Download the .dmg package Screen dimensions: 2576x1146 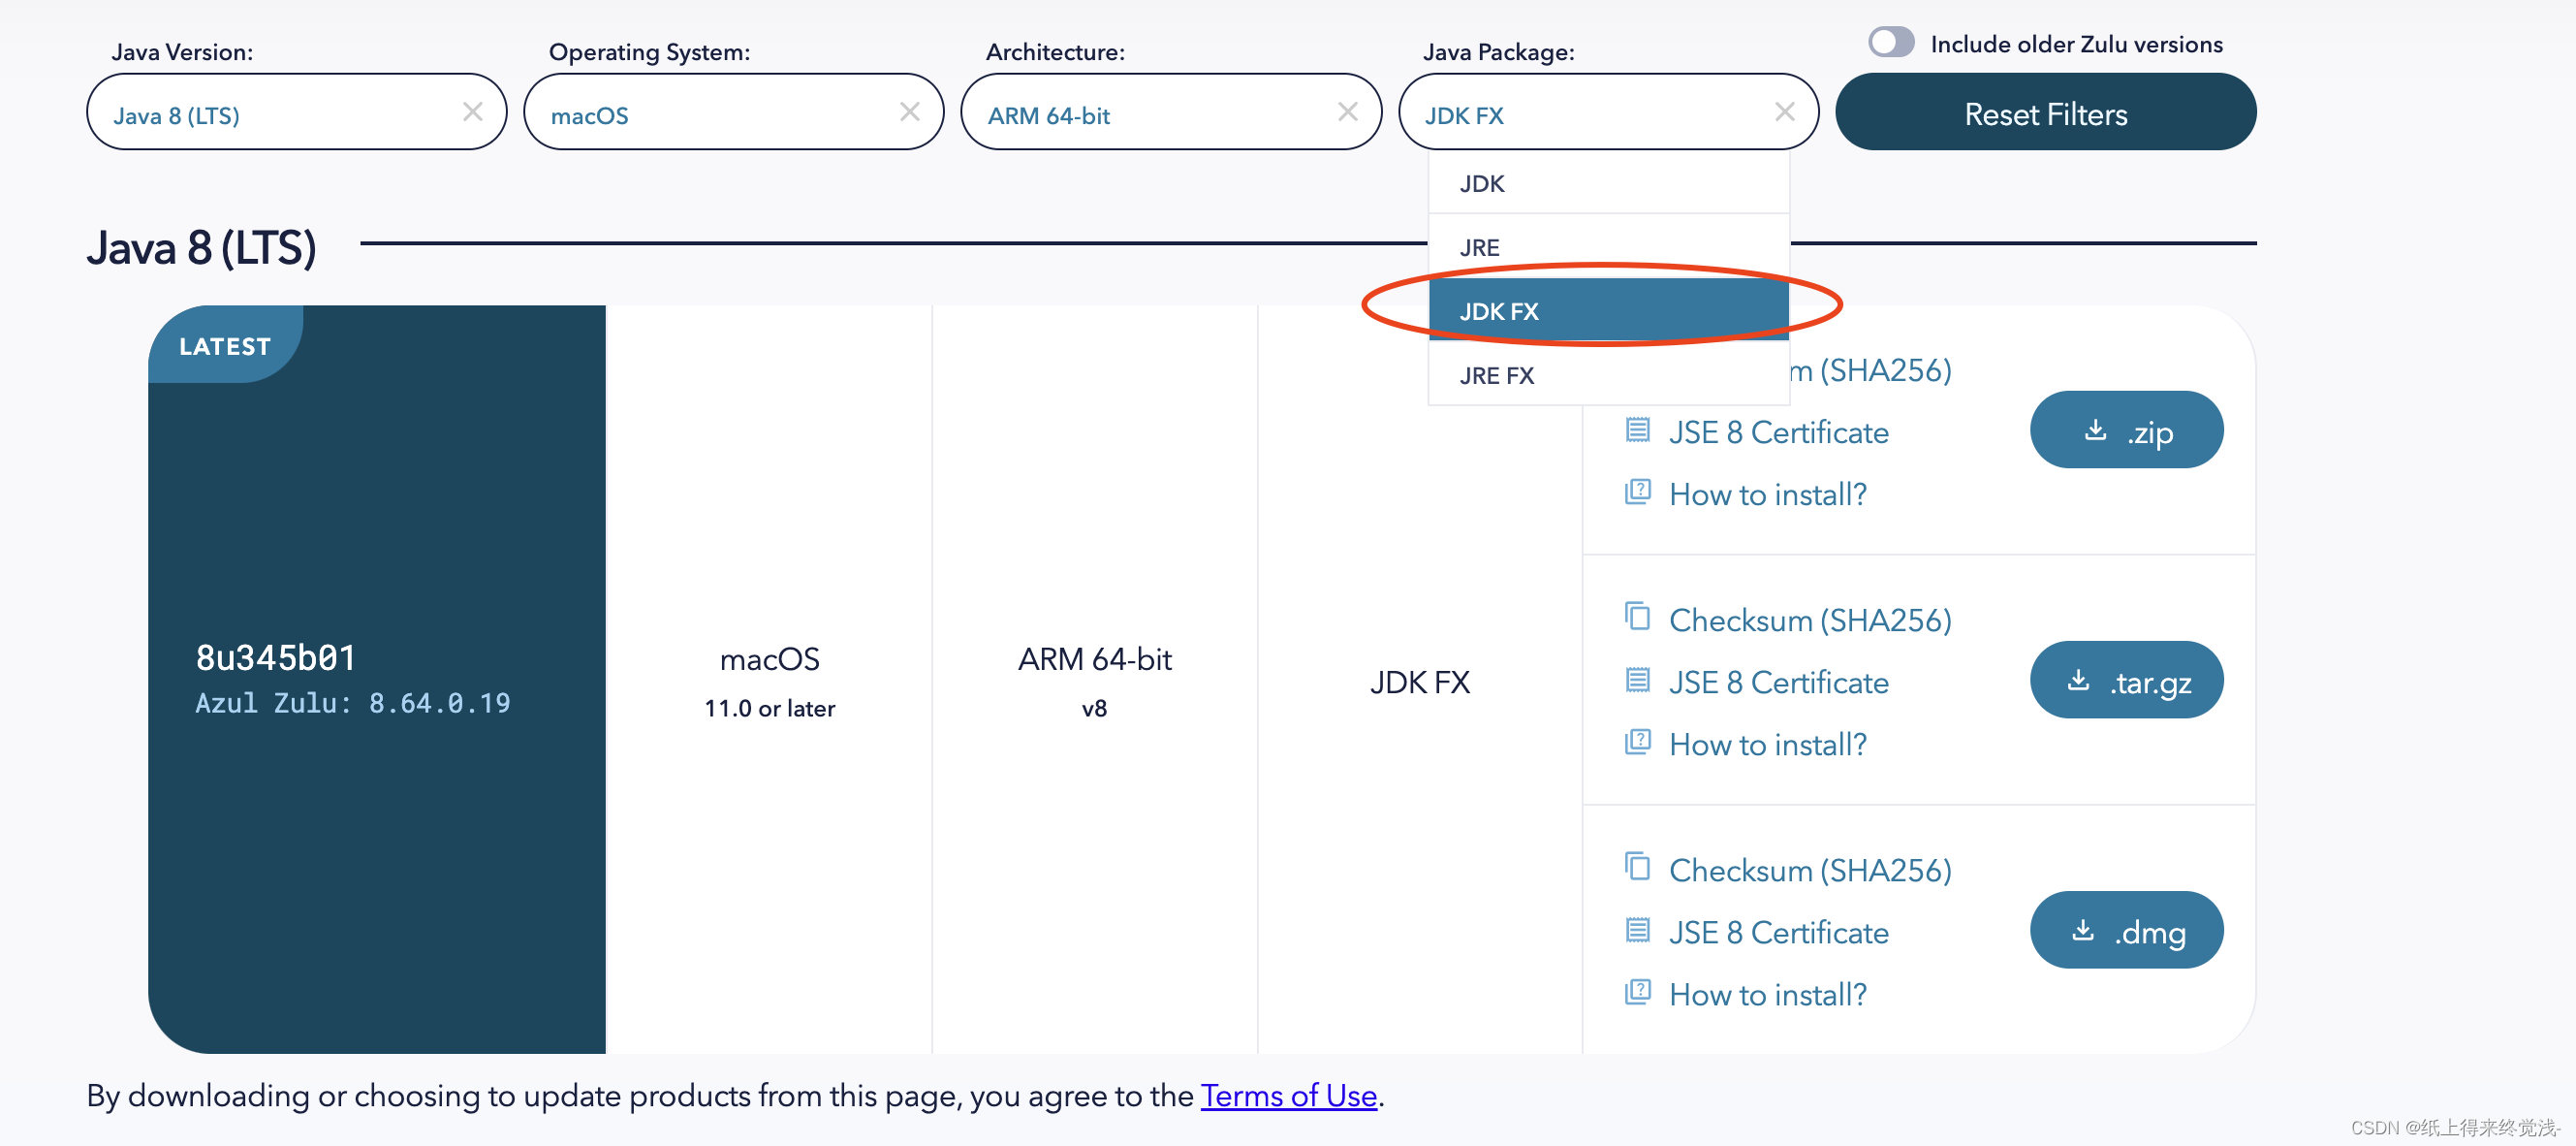pyautogui.click(x=2126, y=931)
